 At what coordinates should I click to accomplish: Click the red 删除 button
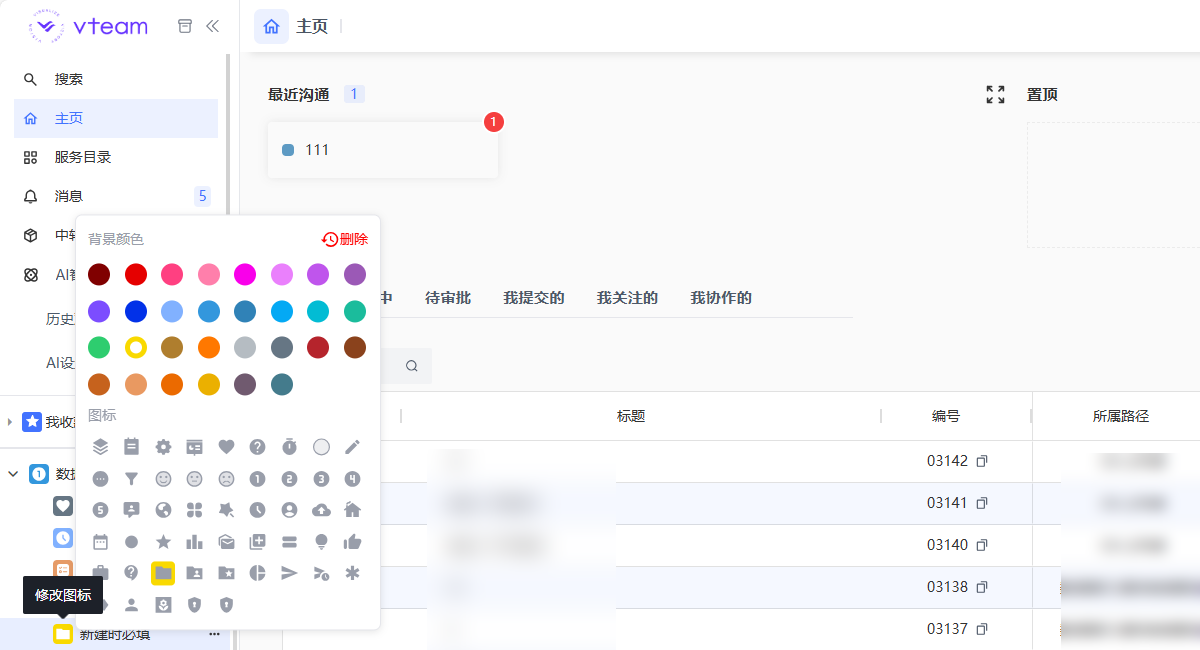[x=345, y=239]
